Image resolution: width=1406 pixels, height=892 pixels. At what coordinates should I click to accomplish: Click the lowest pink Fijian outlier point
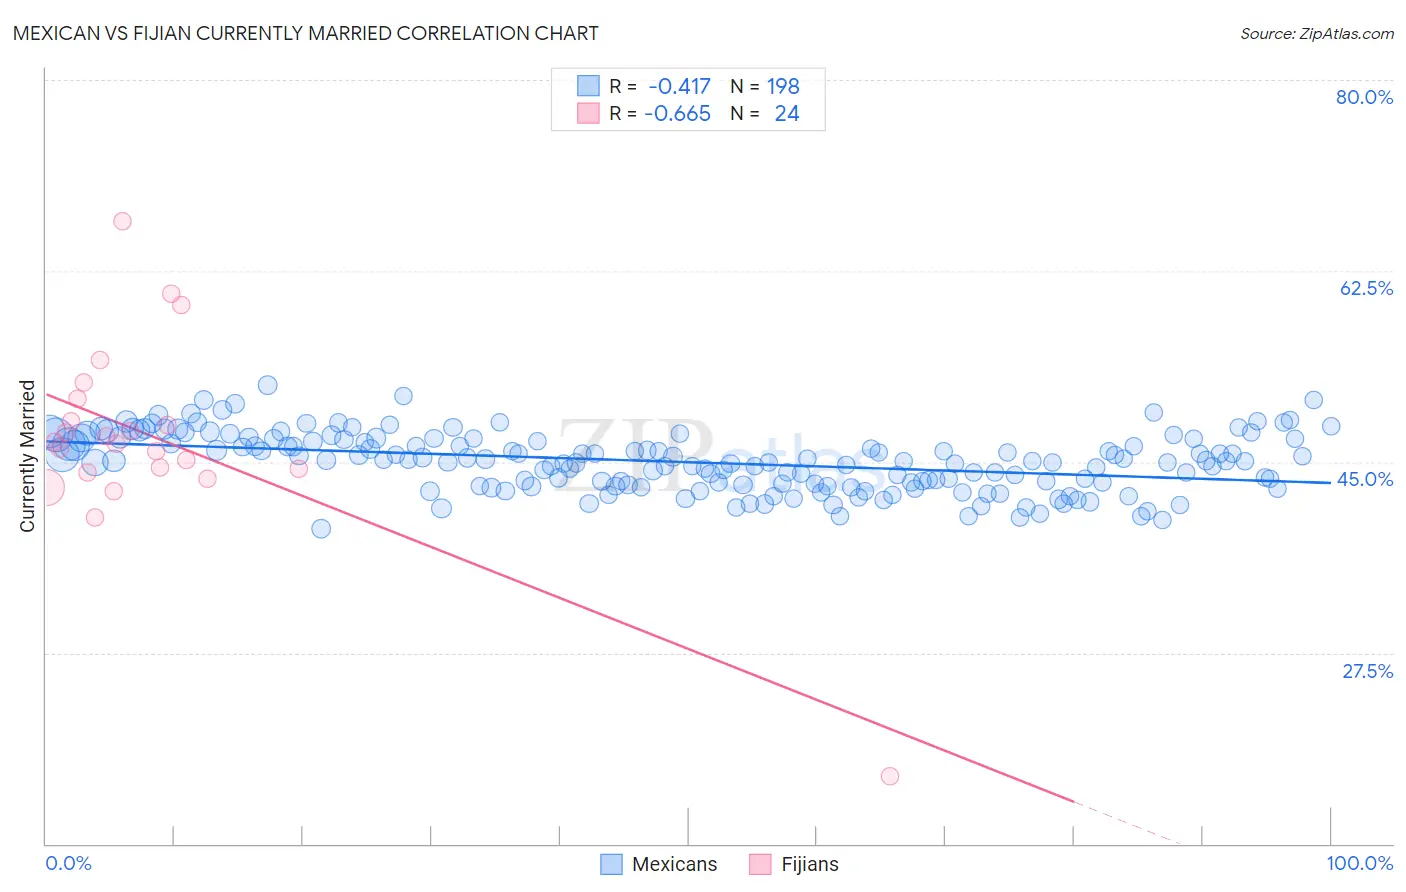[890, 776]
